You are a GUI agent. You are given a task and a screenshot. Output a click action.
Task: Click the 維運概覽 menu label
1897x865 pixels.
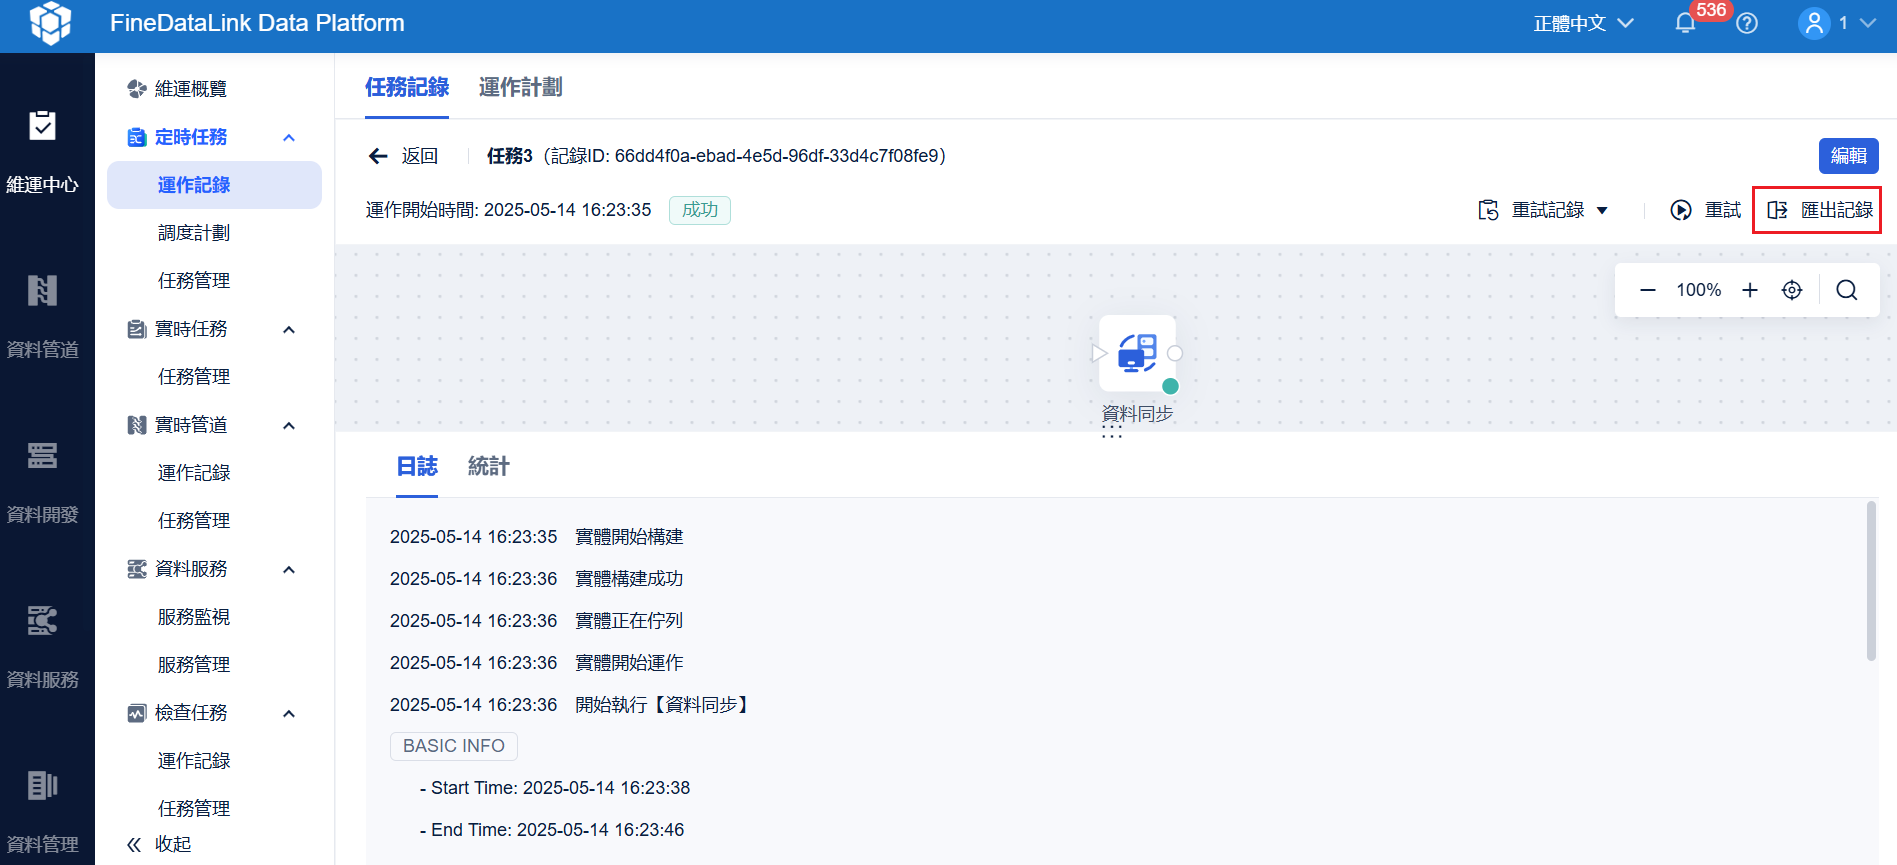(x=191, y=89)
